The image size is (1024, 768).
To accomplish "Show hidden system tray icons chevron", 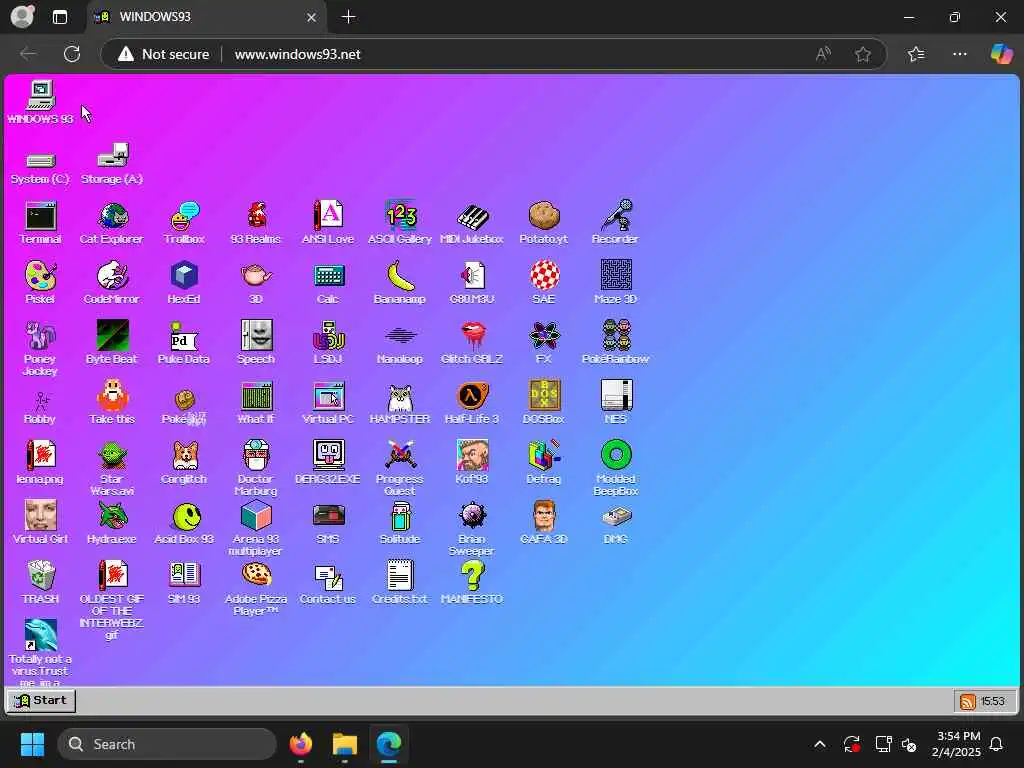I will [x=820, y=744].
